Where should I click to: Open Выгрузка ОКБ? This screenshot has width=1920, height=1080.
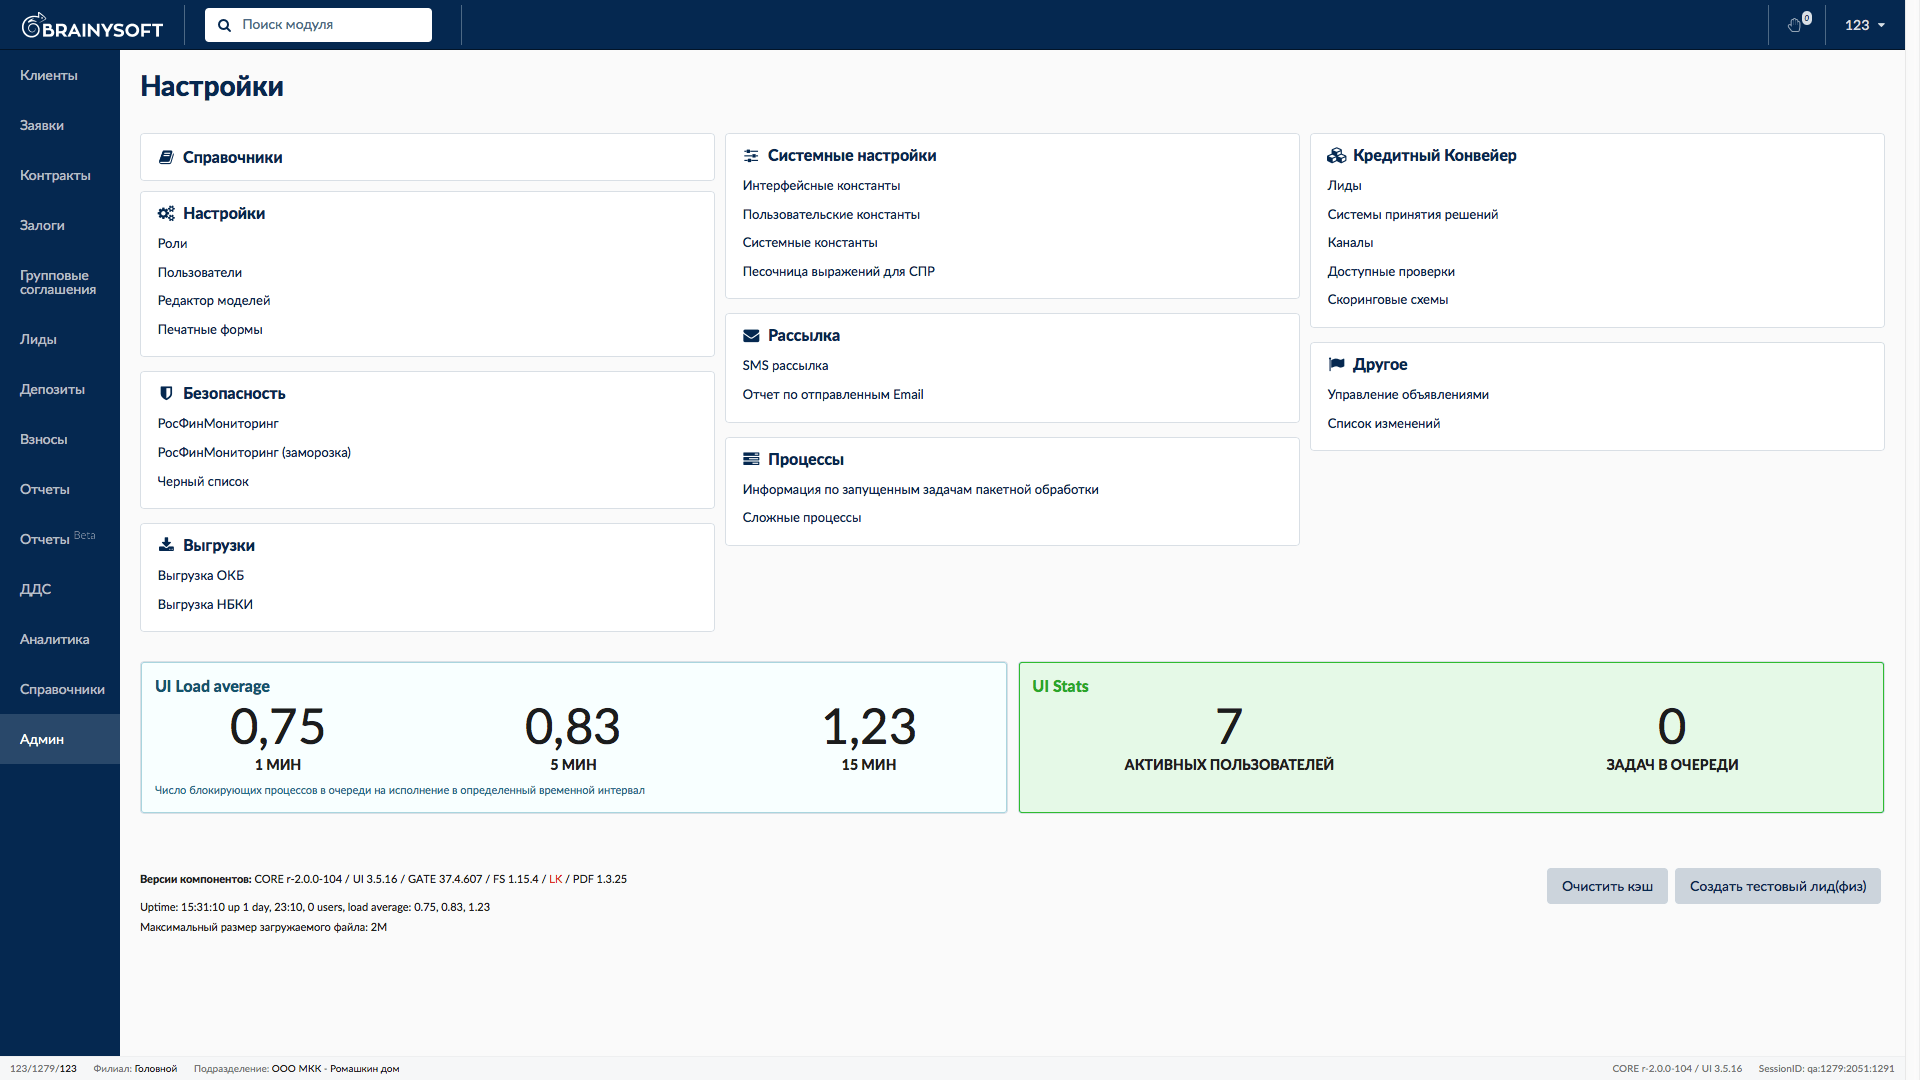coord(200,575)
